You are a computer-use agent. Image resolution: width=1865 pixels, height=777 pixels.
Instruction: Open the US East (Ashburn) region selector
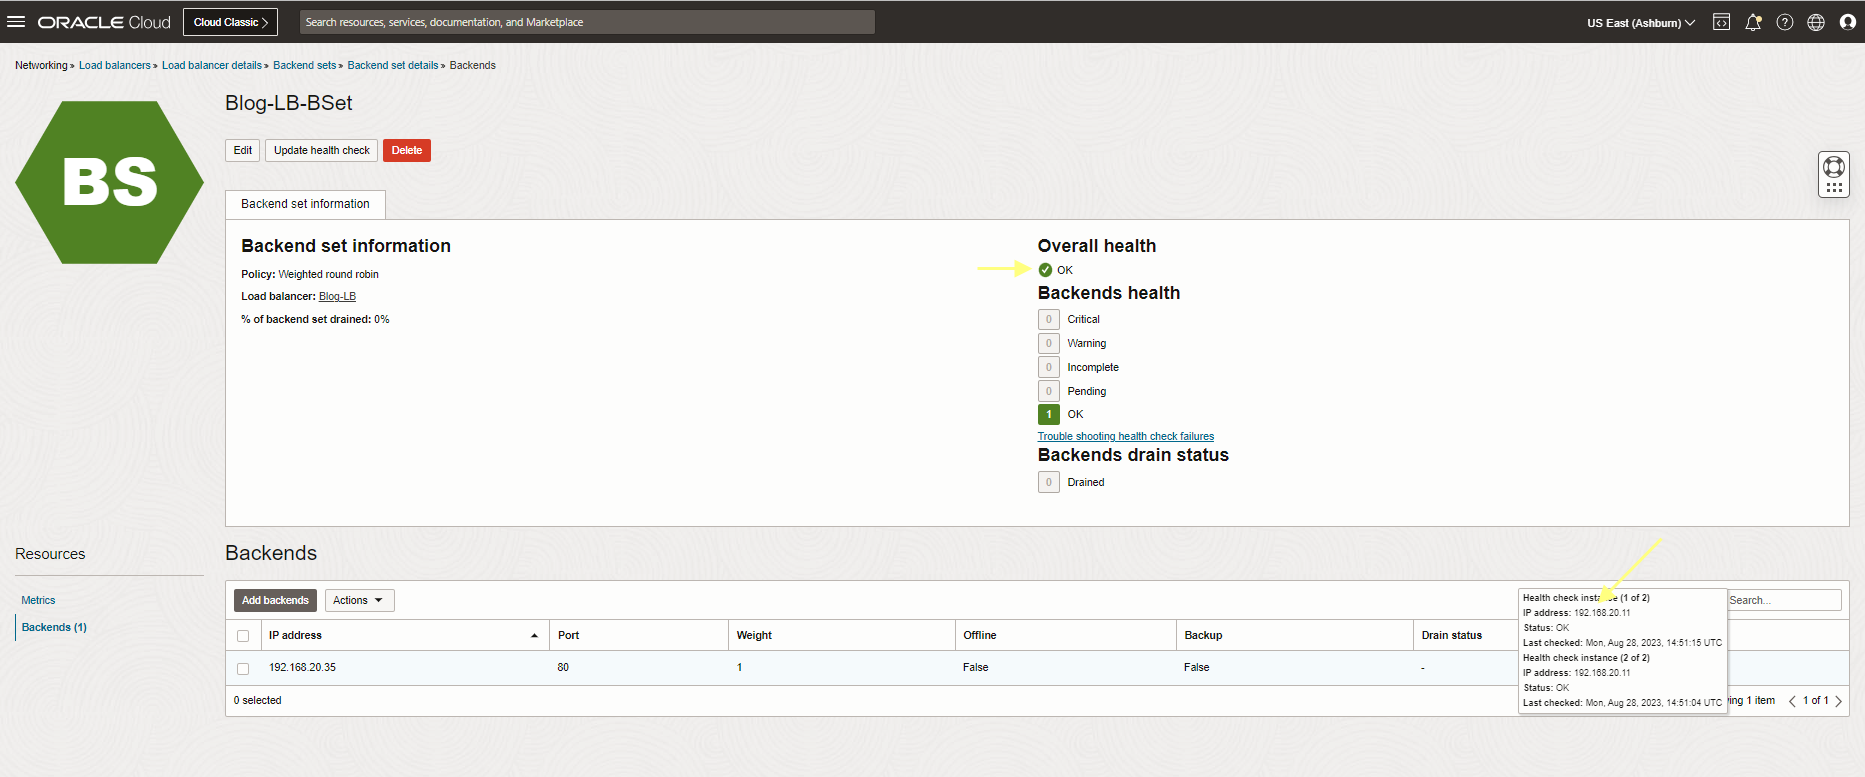pyautogui.click(x=1640, y=22)
